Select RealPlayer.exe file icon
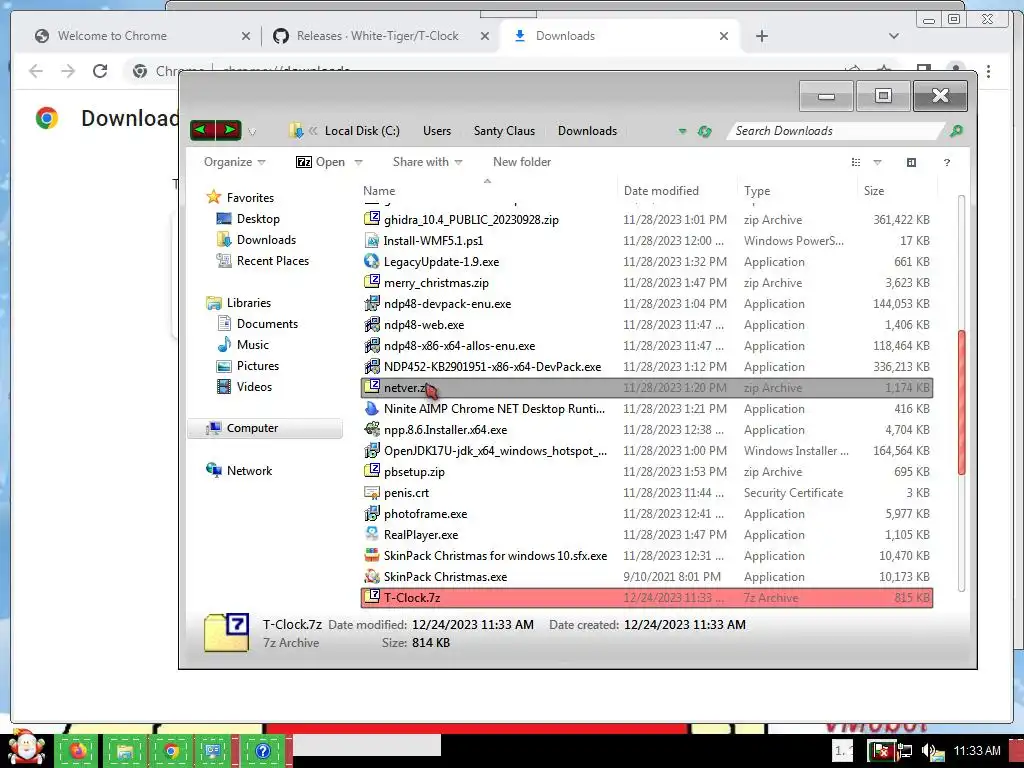The height and width of the screenshot is (768, 1024). pos(372,534)
